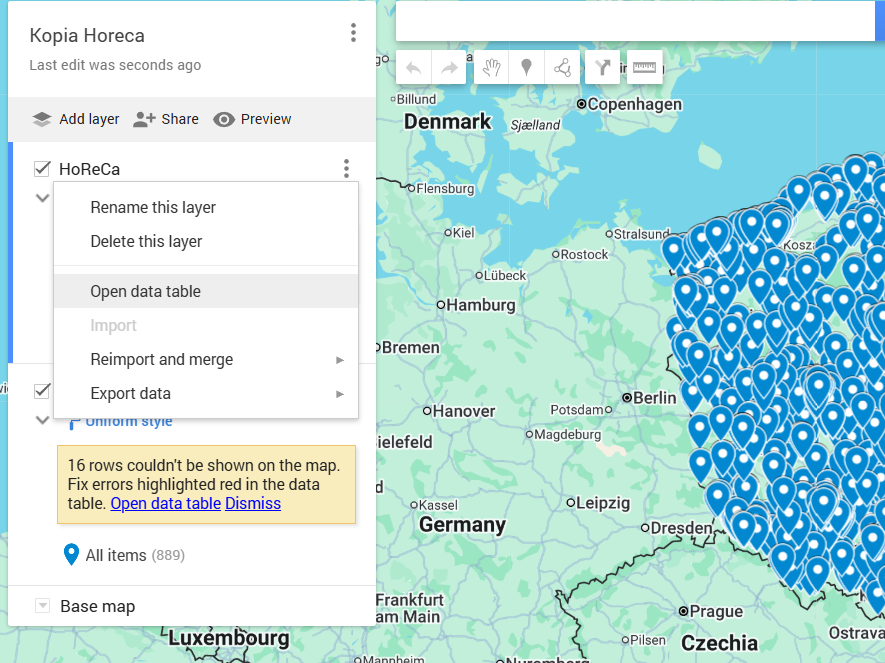Click the Undo arrow in map toolbar
This screenshot has width=885, height=663.
[414, 68]
